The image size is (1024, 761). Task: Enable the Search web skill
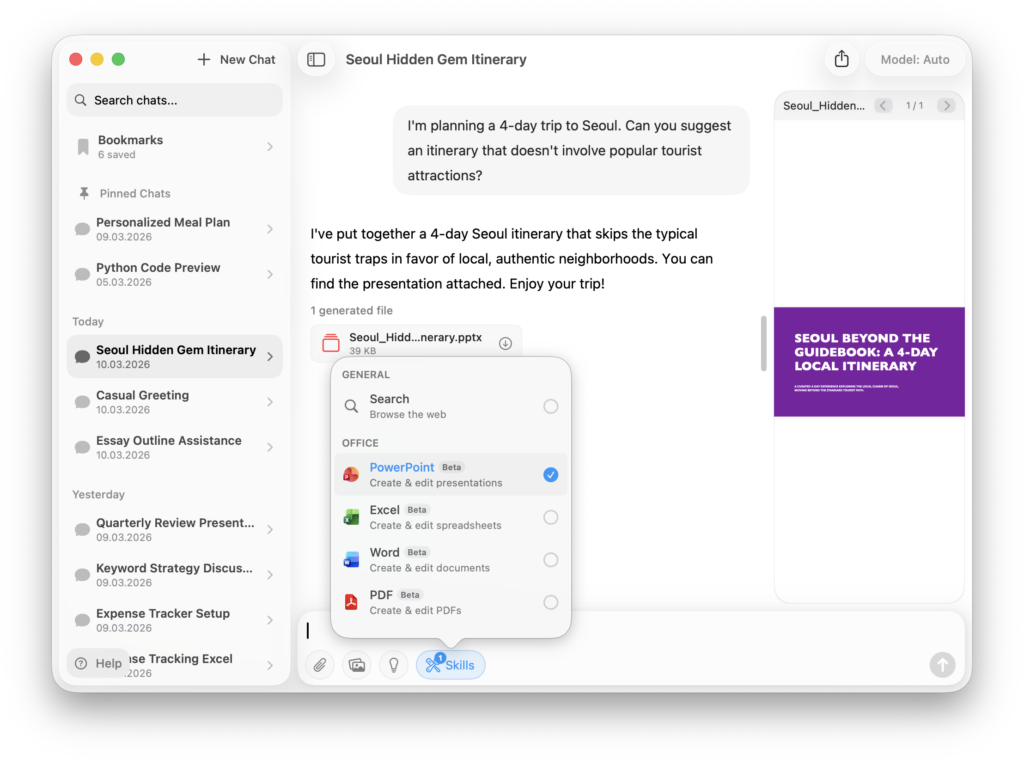point(550,406)
